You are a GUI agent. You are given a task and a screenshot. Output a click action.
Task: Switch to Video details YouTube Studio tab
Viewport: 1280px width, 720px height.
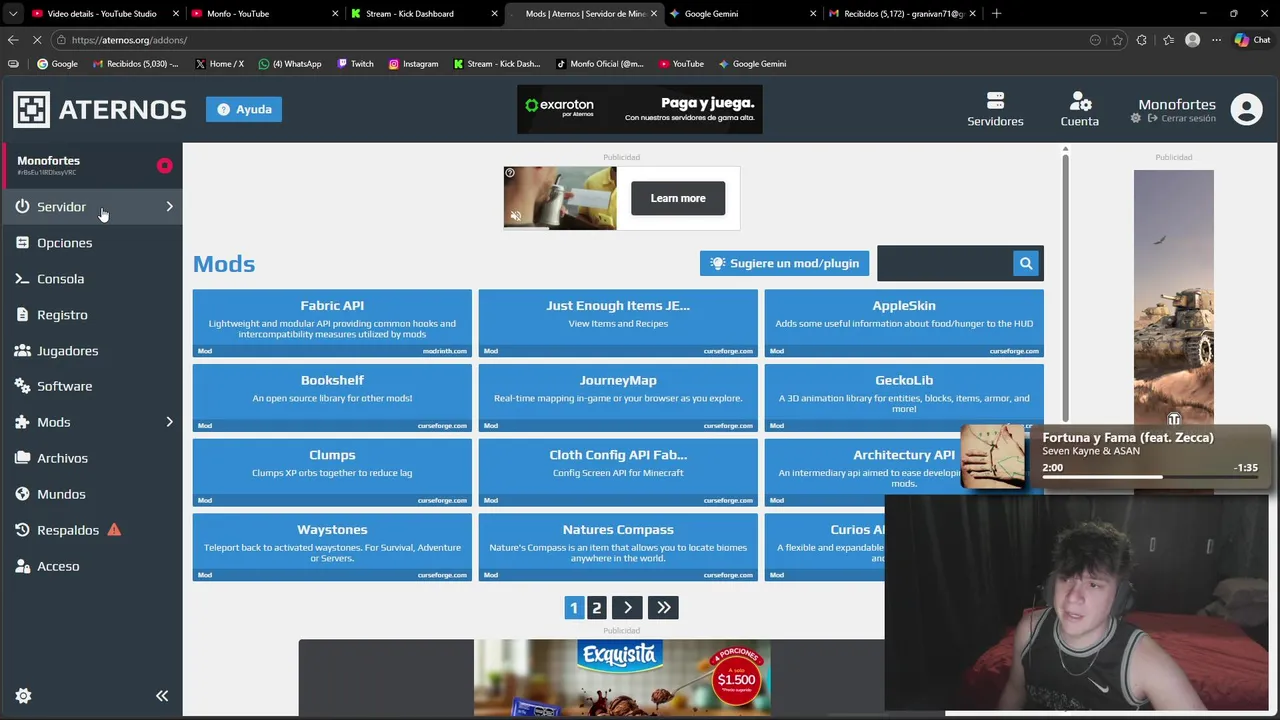coord(102,14)
